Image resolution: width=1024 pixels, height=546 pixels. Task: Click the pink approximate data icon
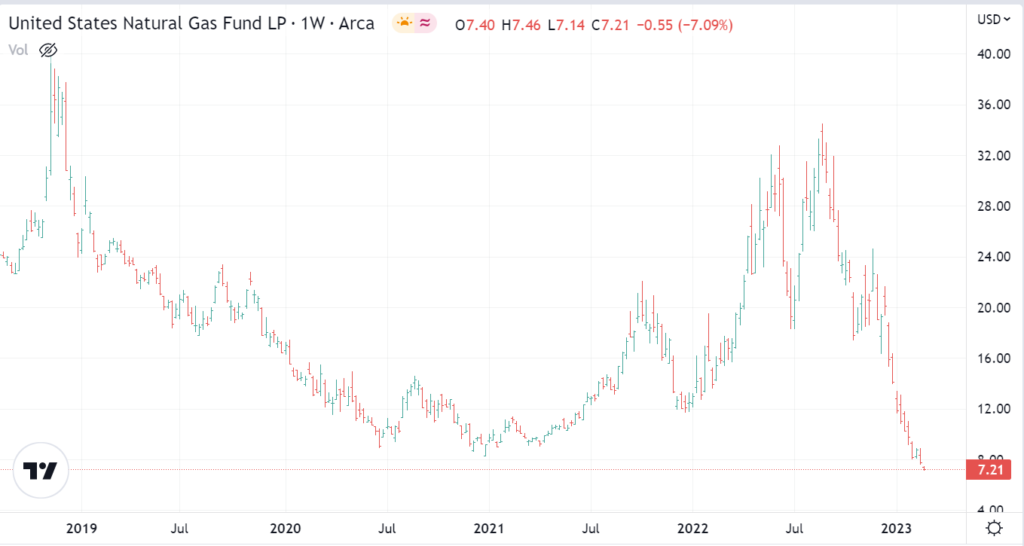(425, 24)
